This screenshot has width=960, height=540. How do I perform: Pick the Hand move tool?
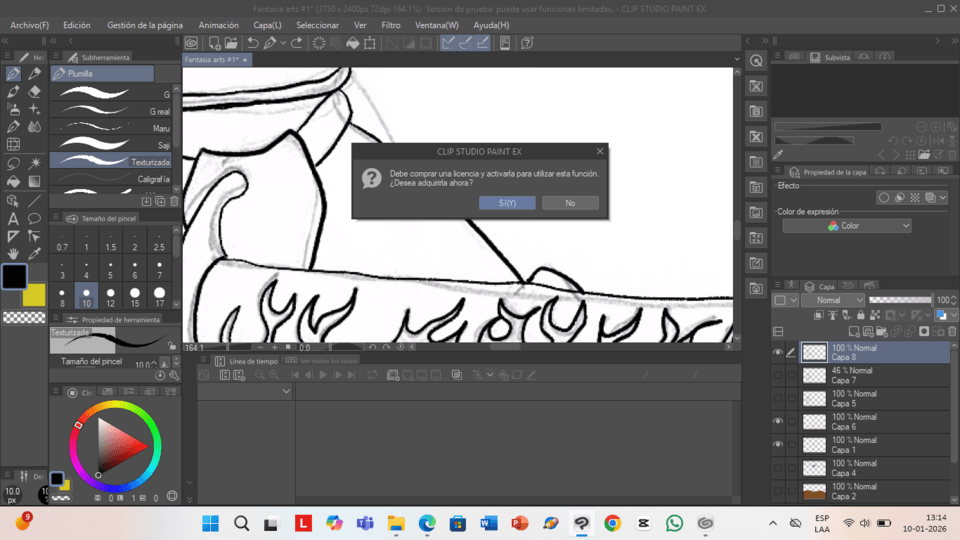coord(13,254)
